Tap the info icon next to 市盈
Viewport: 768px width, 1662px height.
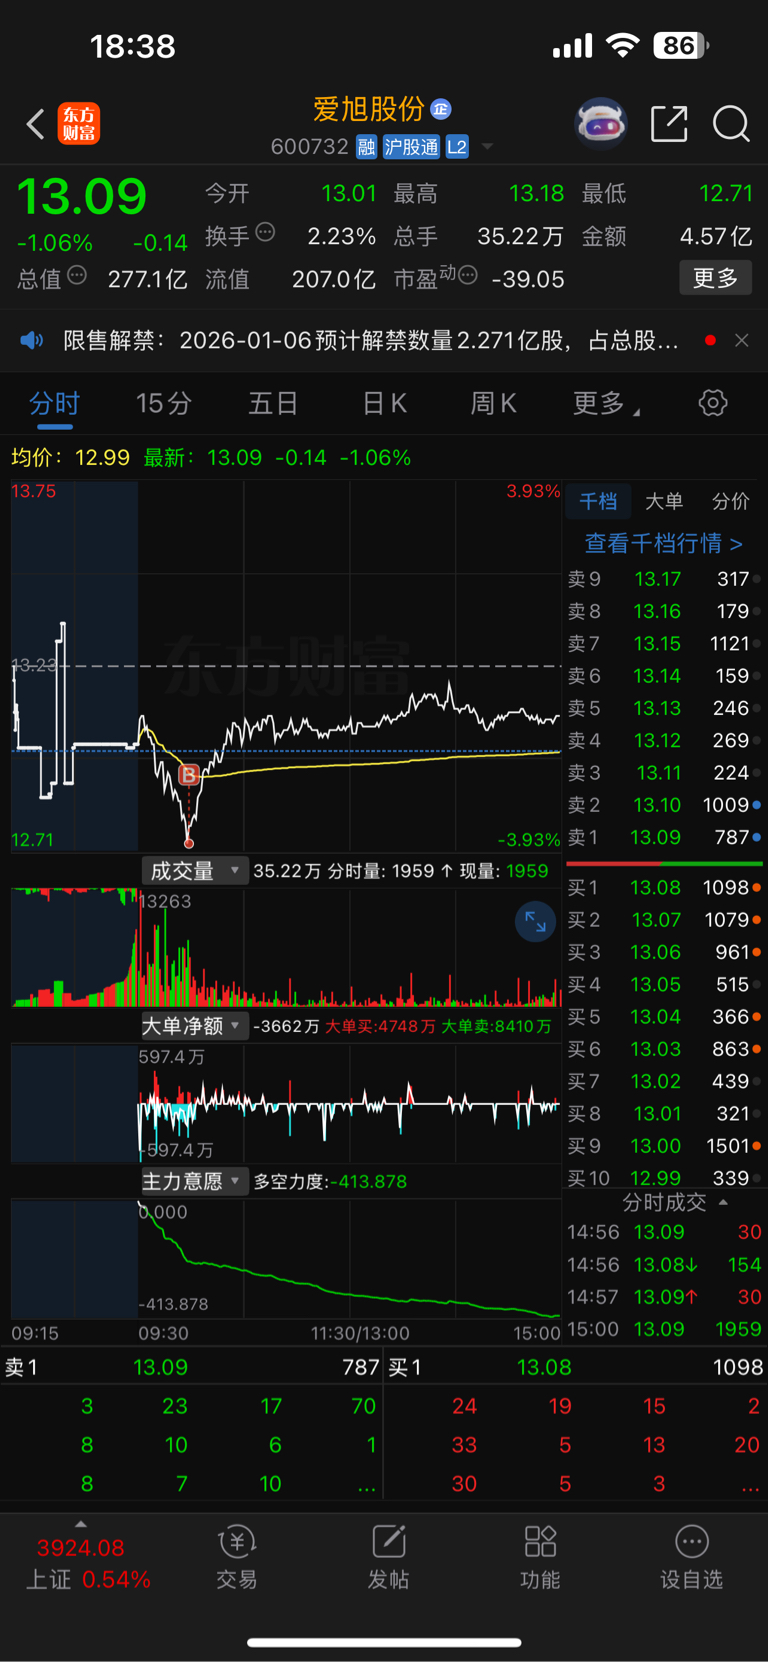[x=467, y=275]
